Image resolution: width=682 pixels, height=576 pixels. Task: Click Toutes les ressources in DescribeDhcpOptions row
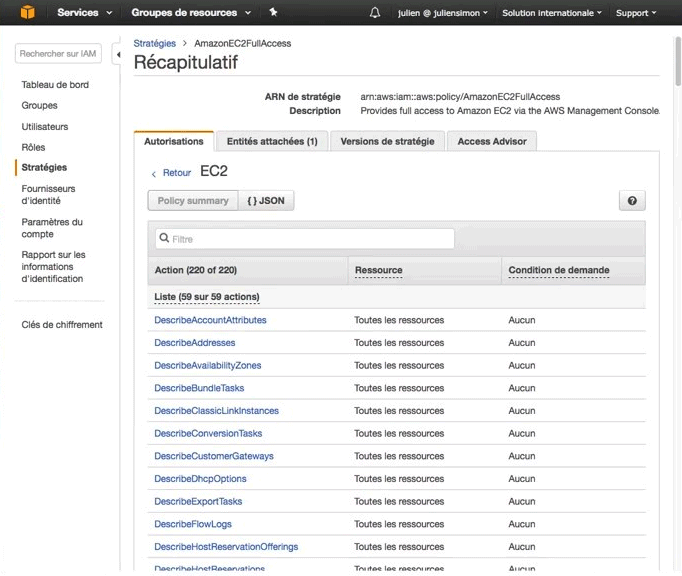point(399,479)
